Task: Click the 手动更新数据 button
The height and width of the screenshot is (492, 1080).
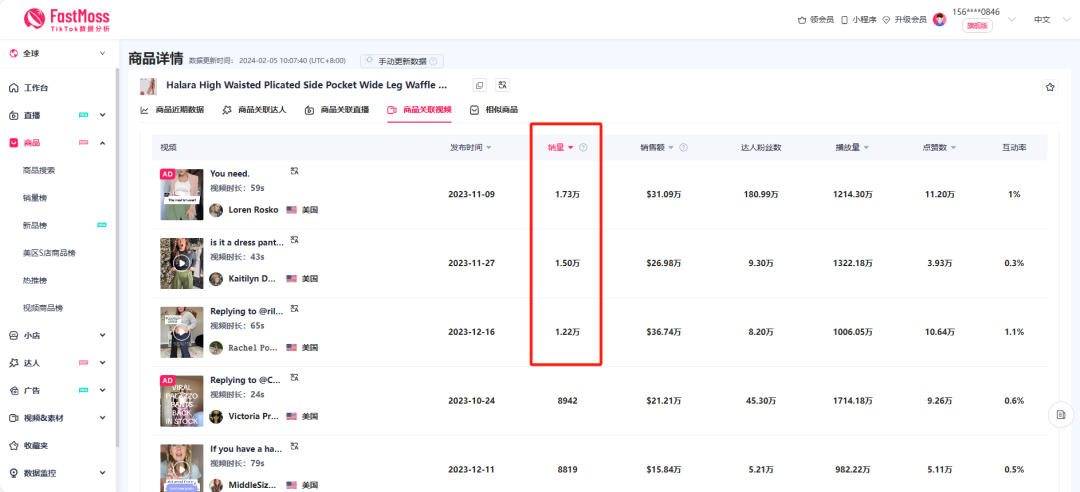Action: [x=402, y=61]
